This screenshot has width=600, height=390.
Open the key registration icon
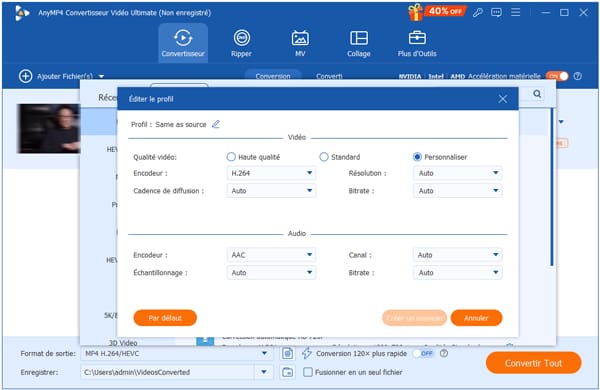(477, 13)
